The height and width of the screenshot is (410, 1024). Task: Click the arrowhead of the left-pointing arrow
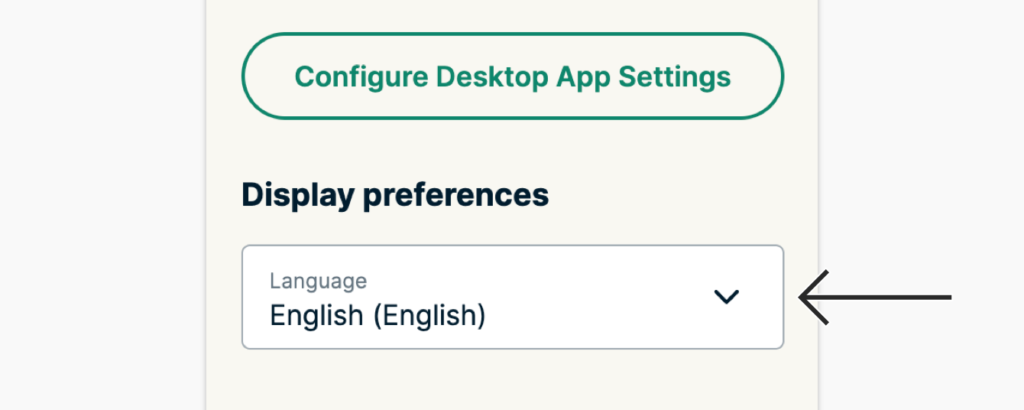click(x=810, y=297)
